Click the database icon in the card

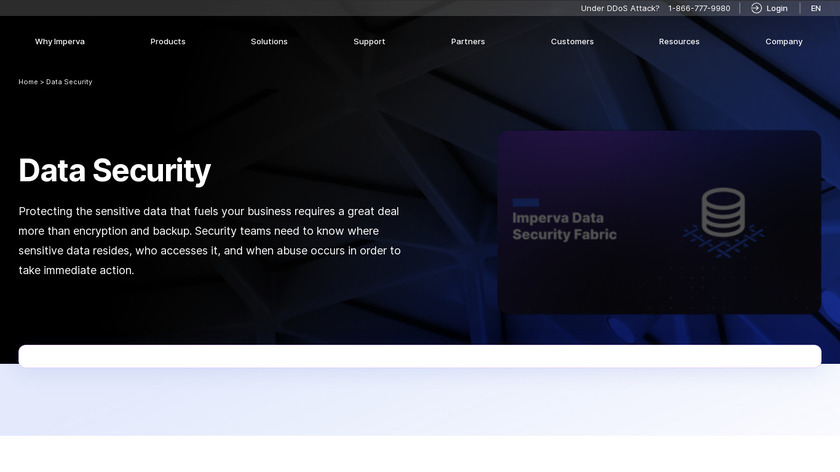[723, 212]
